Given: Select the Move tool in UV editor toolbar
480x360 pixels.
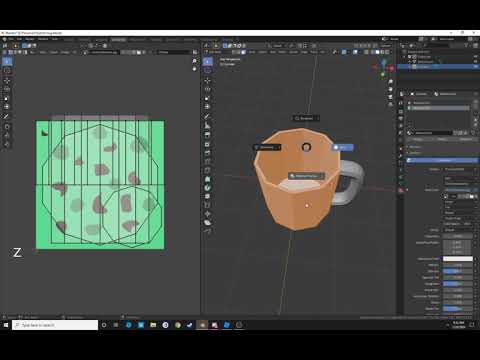Looking at the screenshot, I should (x=7, y=81).
